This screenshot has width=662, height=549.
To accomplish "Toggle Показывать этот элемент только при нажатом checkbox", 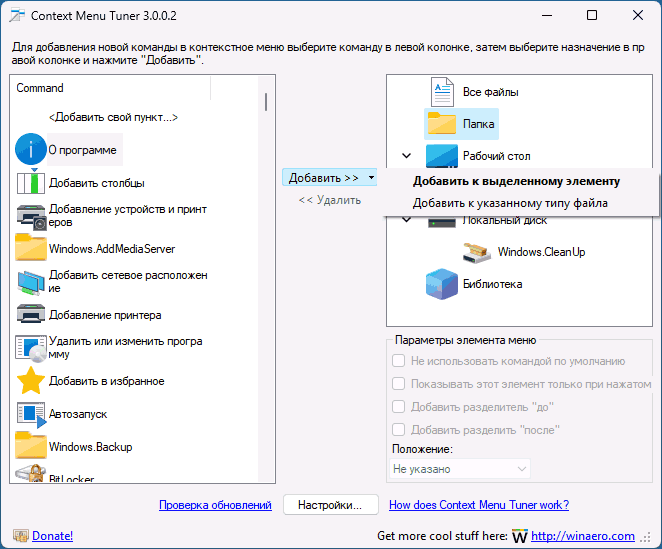I will coord(399,384).
